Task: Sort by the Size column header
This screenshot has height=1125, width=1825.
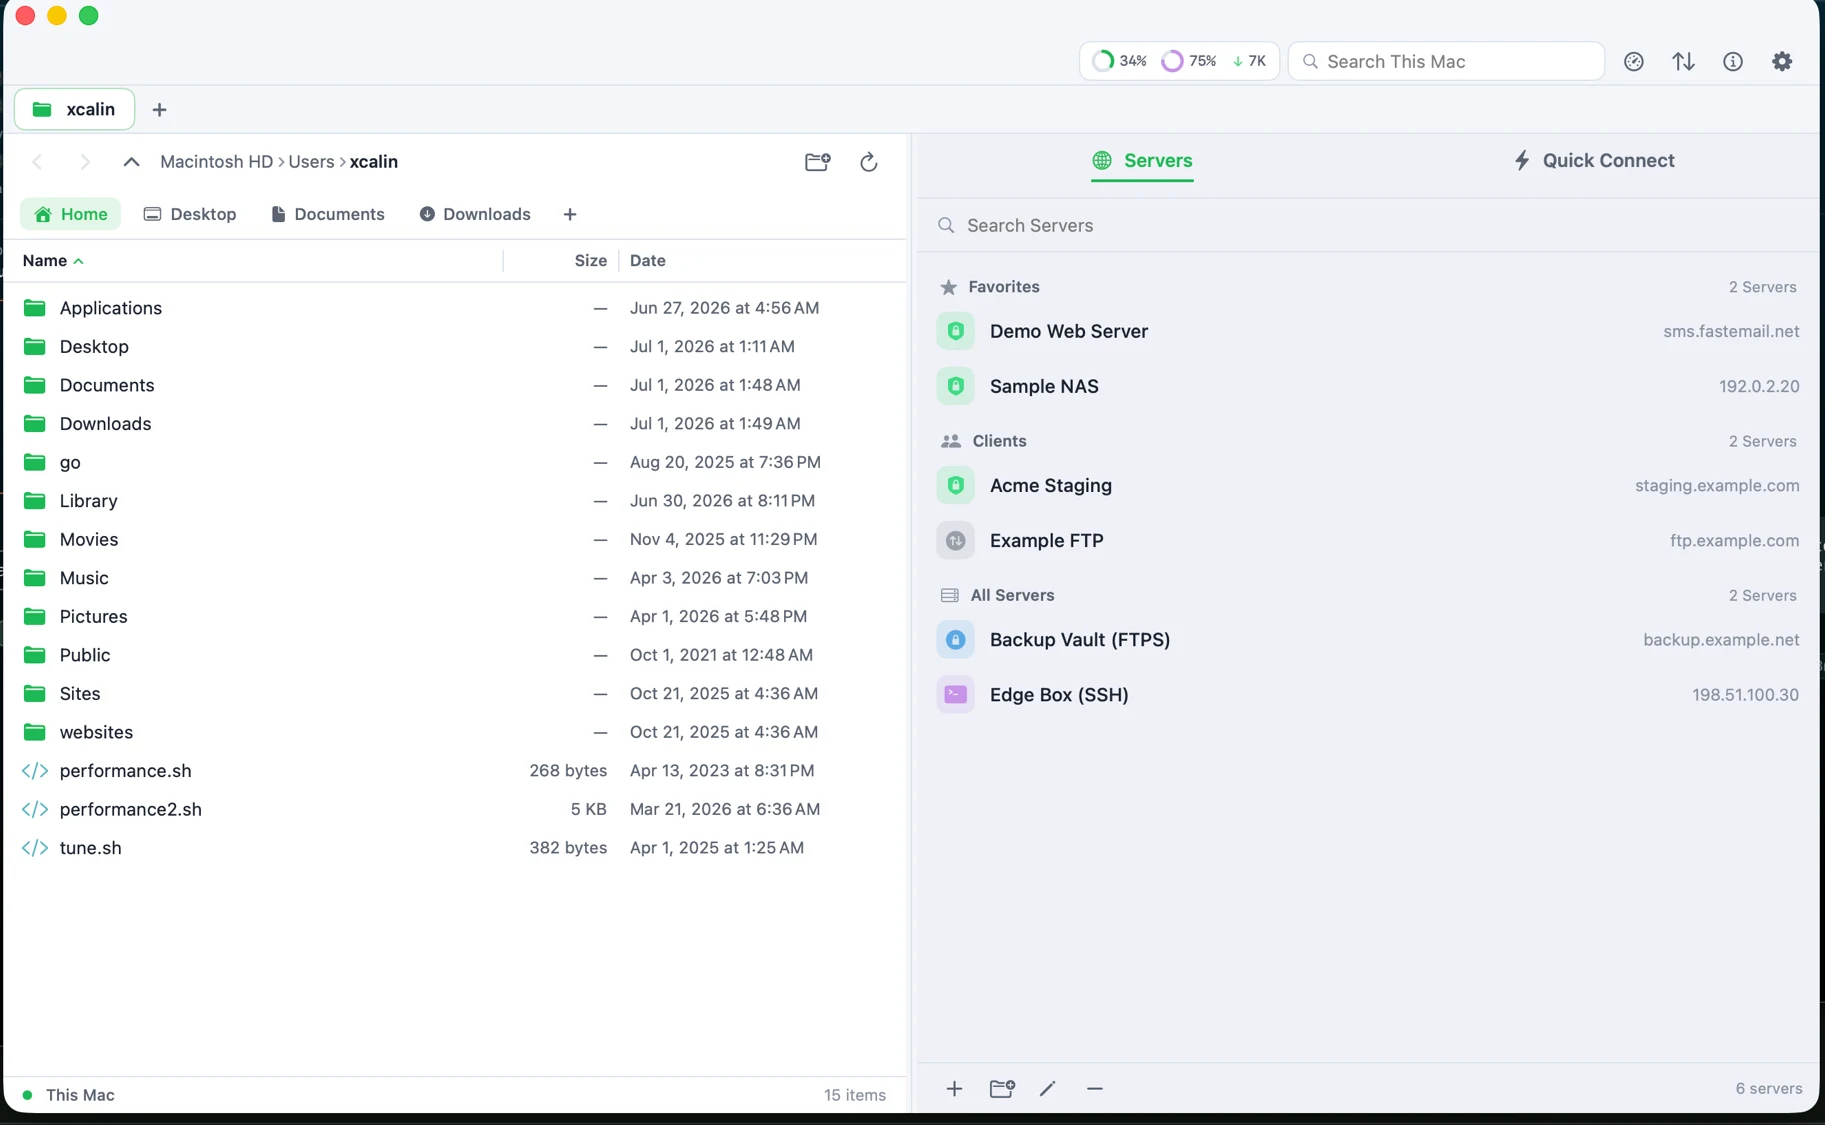Action: pyautogui.click(x=590, y=260)
